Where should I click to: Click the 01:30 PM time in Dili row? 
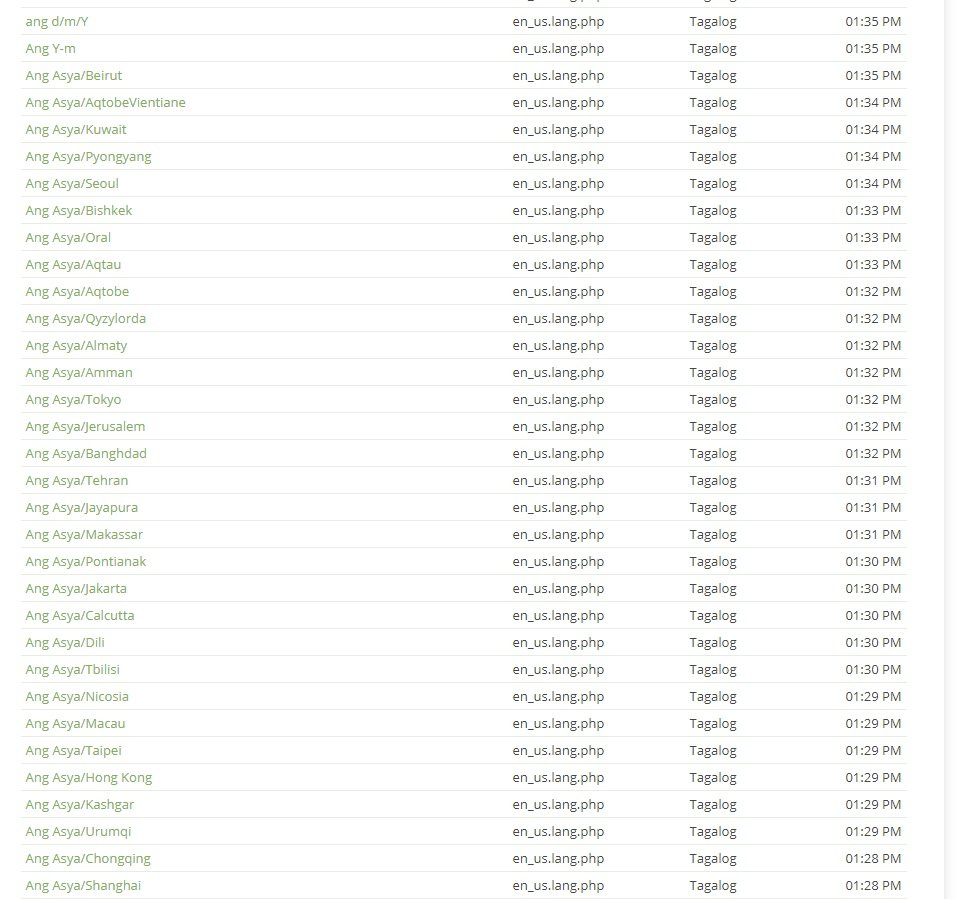pos(873,642)
